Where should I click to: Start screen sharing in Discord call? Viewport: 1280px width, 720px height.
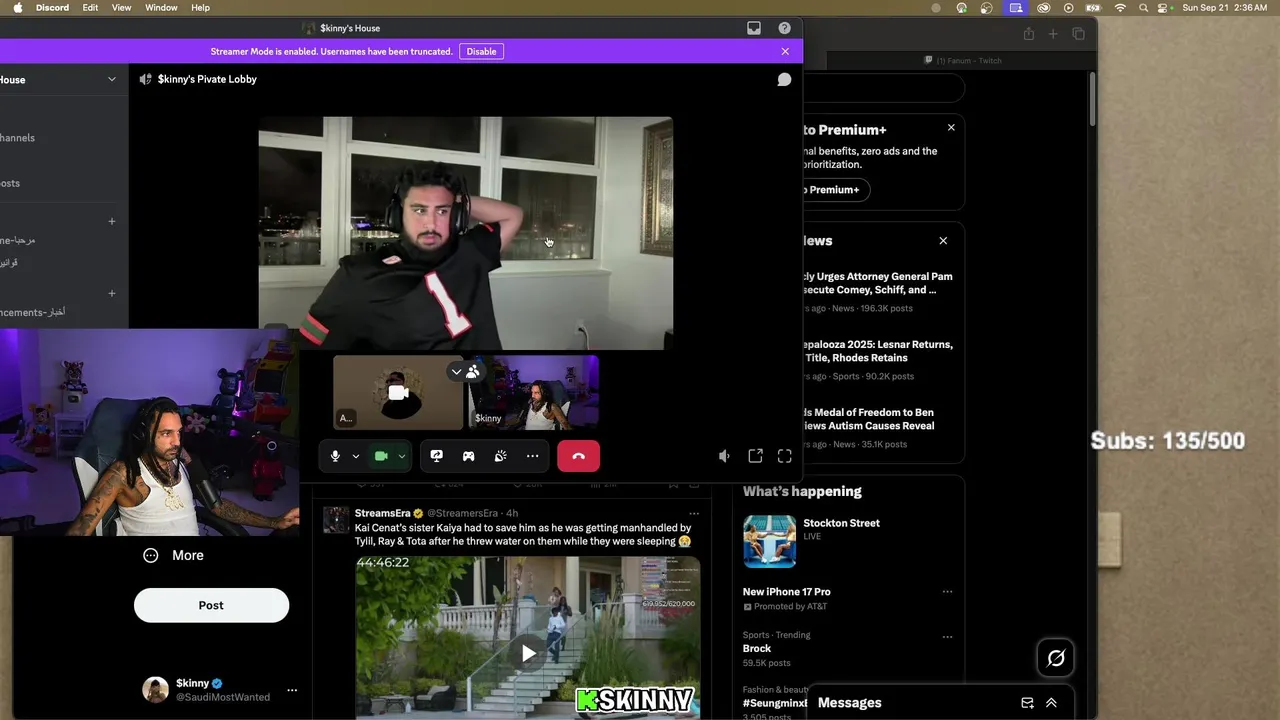(436, 456)
